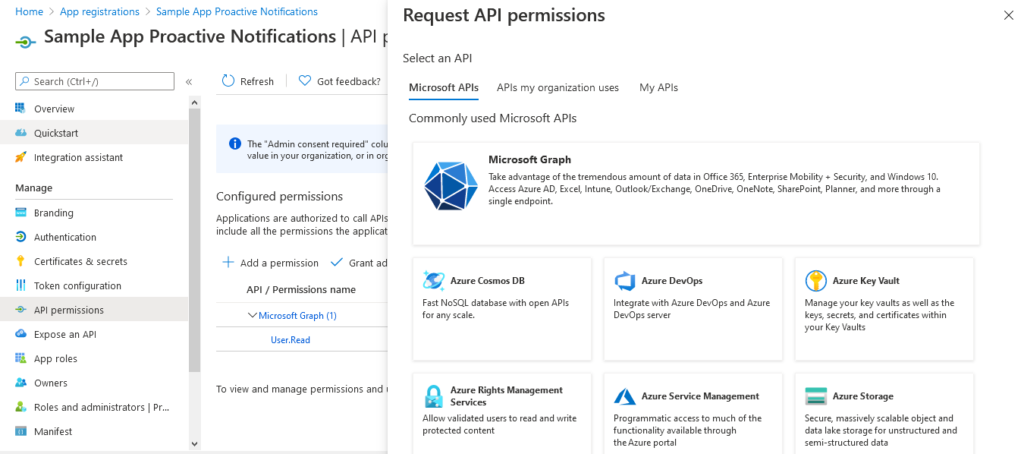This screenshot has height=454, width=1024.
Task: Close the Request API permissions panel
Action: pos(1008,16)
